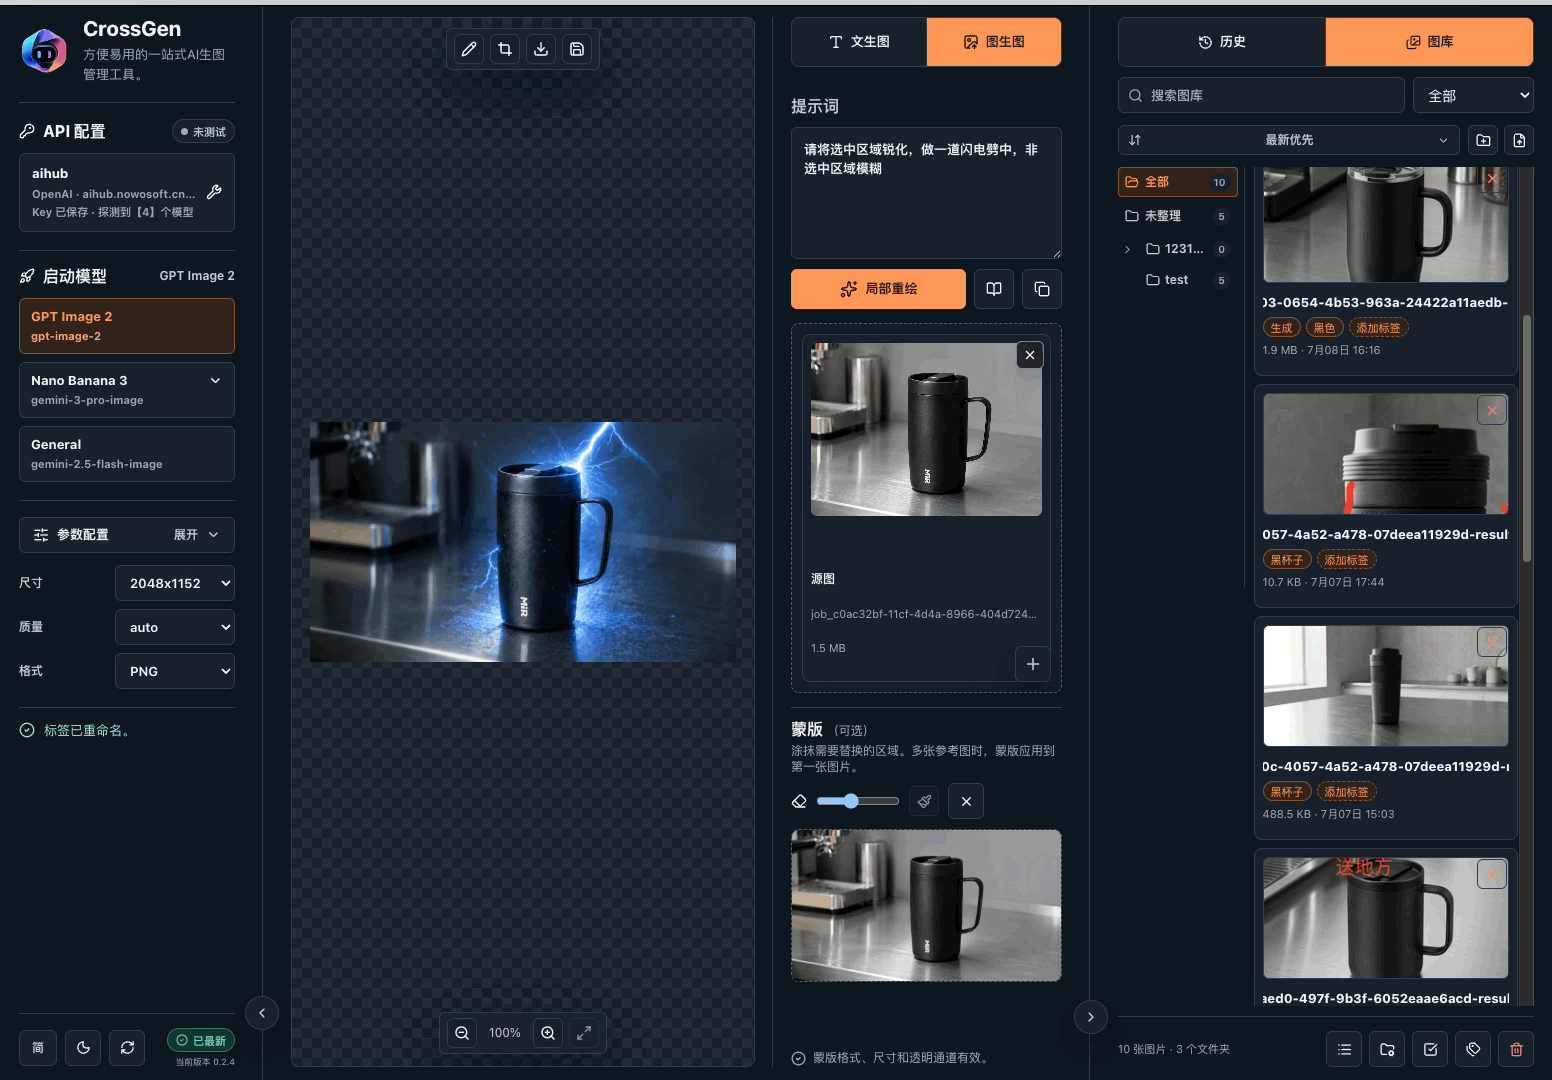
Task: Edit aihub API config with wrench icon
Action: click(x=214, y=192)
